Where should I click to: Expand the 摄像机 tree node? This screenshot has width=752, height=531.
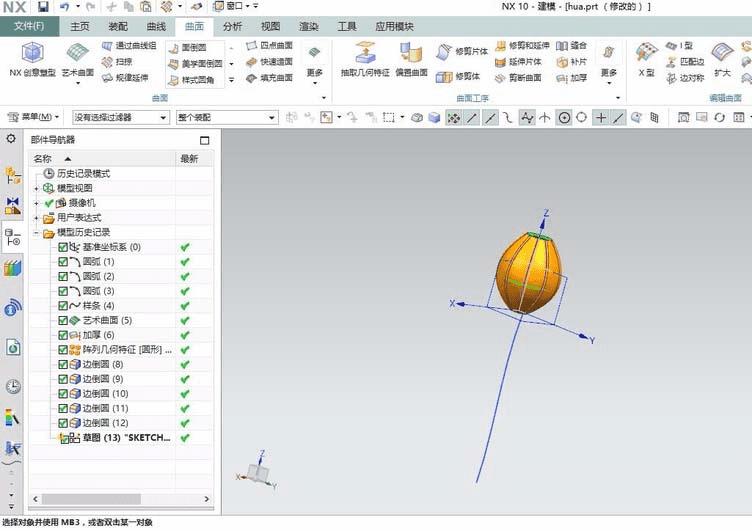point(36,203)
